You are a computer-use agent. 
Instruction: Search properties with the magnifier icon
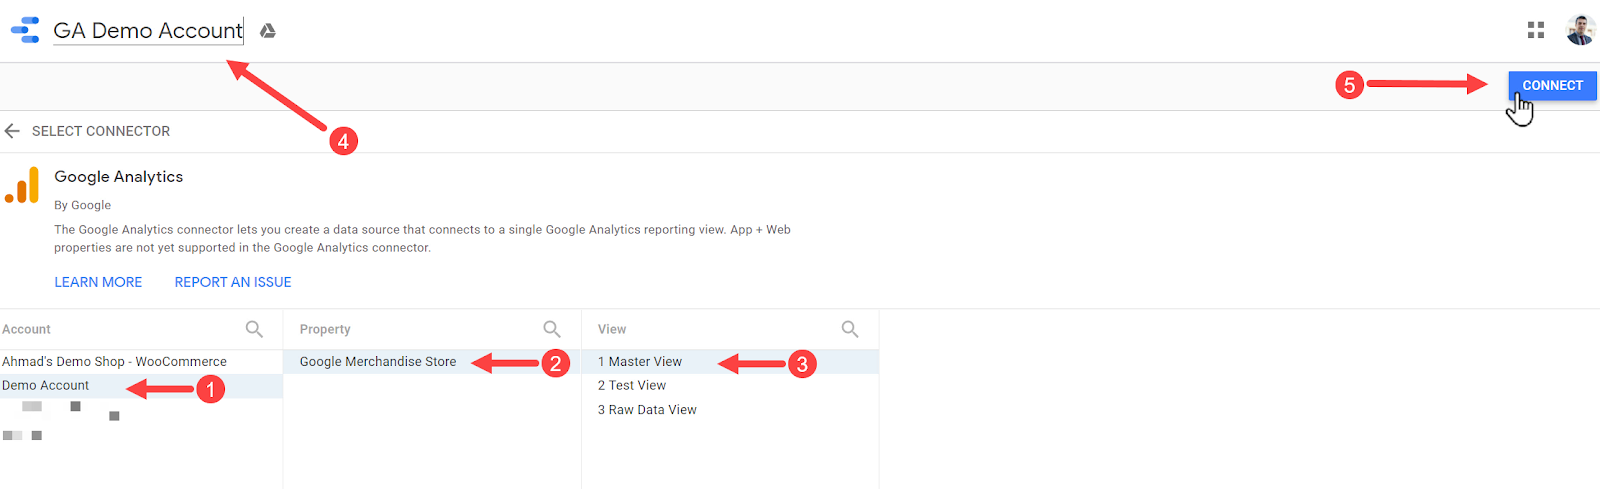click(552, 329)
